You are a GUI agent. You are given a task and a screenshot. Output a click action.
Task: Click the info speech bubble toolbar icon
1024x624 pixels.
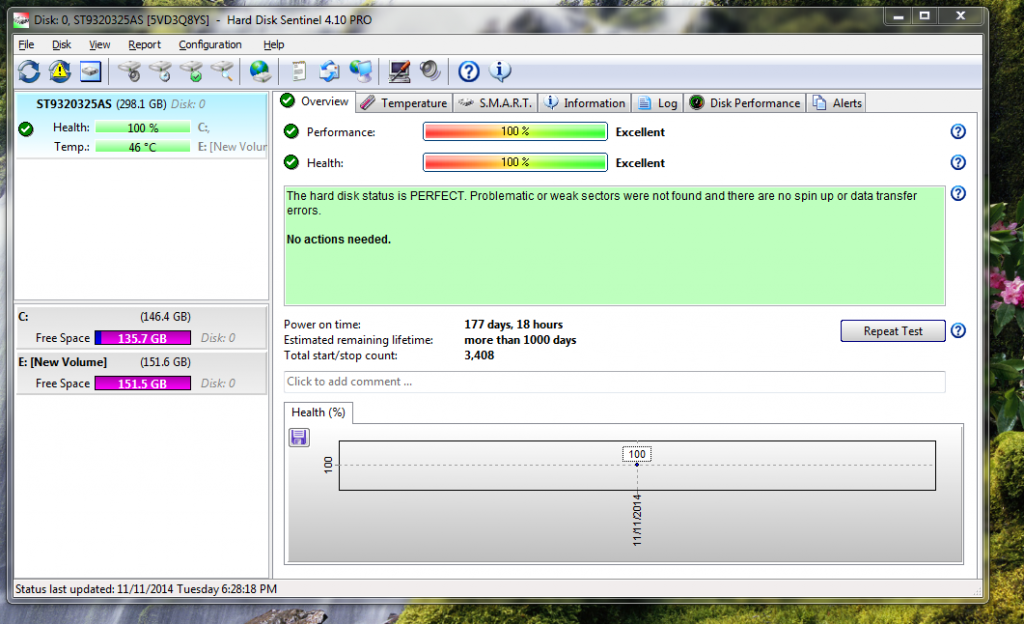[500, 71]
